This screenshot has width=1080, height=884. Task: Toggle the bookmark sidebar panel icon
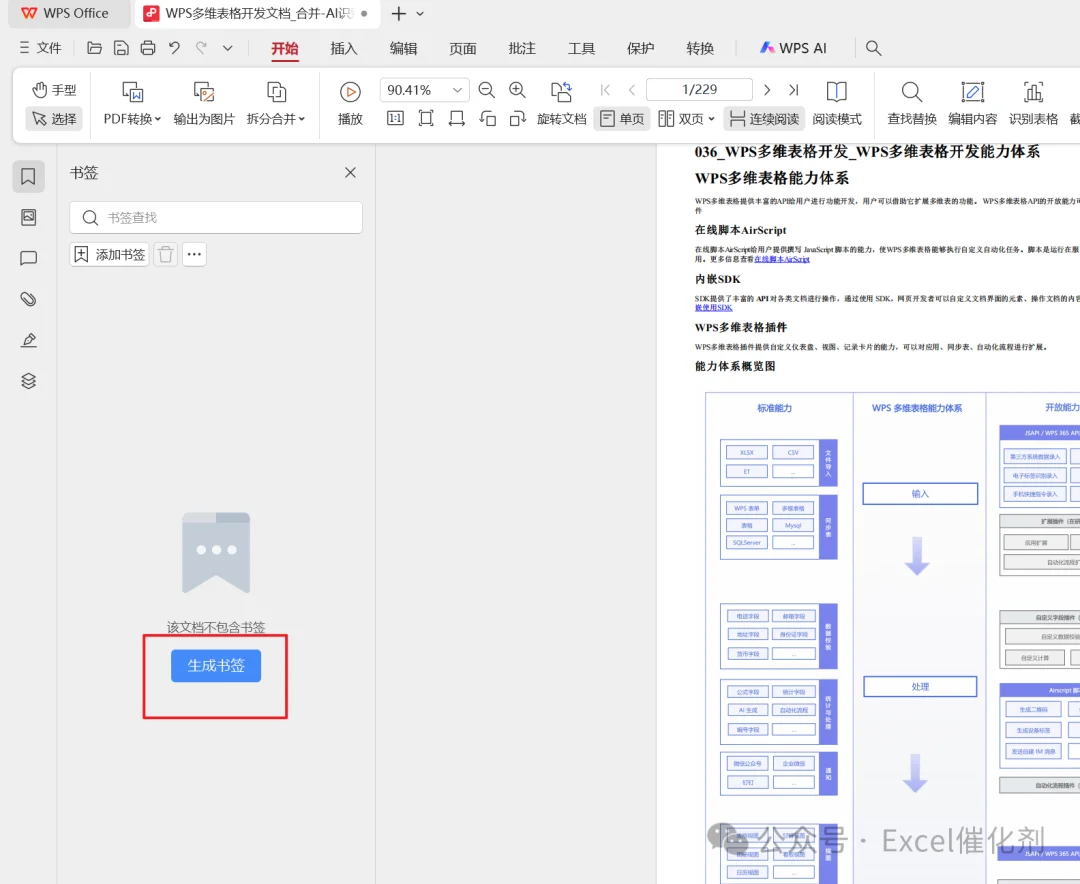[x=28, y=176]
